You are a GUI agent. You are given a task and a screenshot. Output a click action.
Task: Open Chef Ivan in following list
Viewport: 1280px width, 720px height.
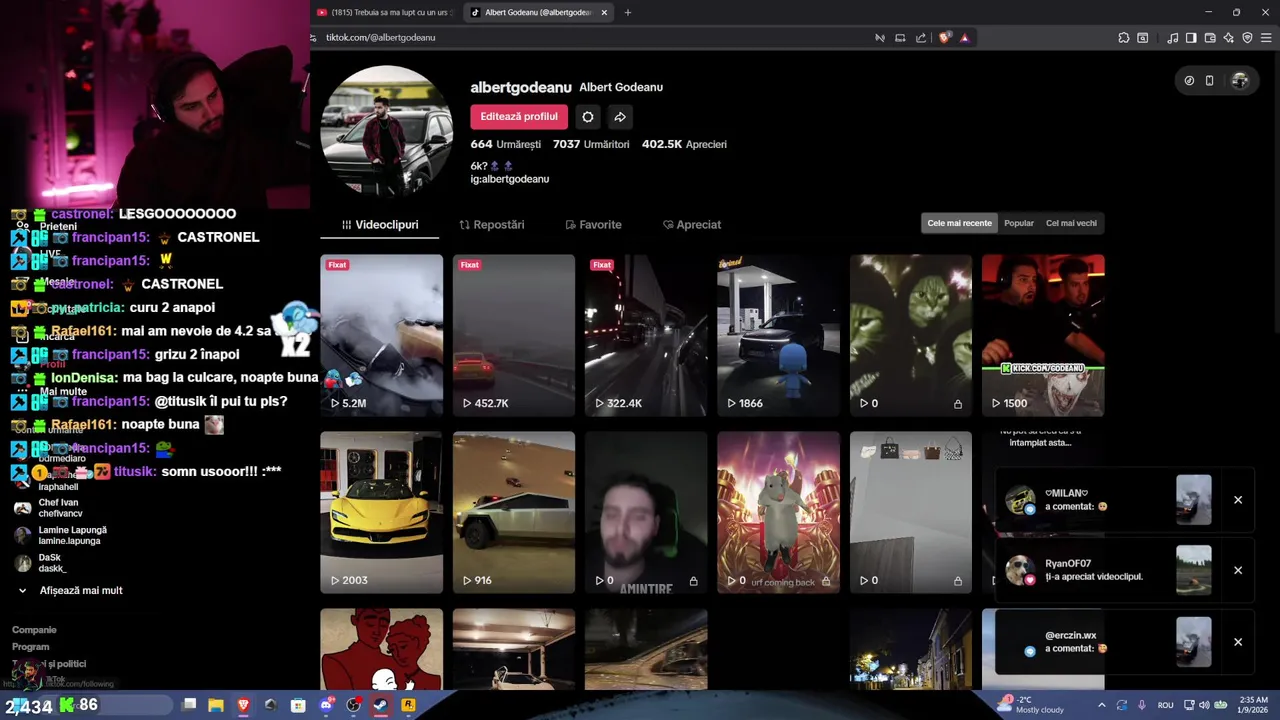pyautogui.click(x=60, y=508)
